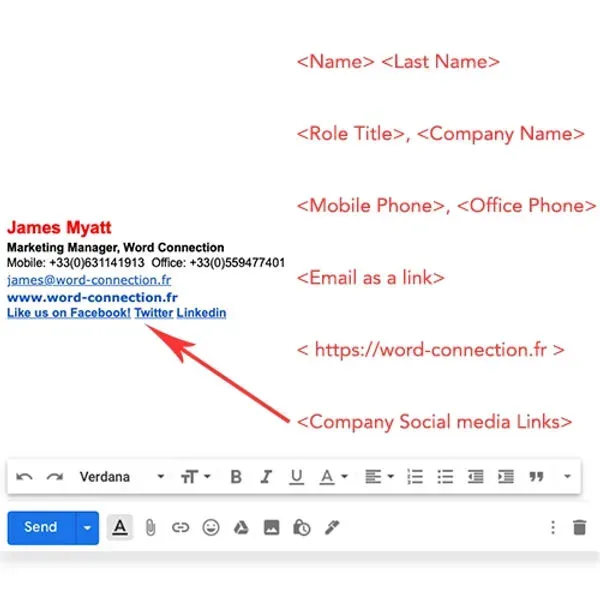
Task: Click the Office: +33(0)559477401 number
Action: coord(218,263)
